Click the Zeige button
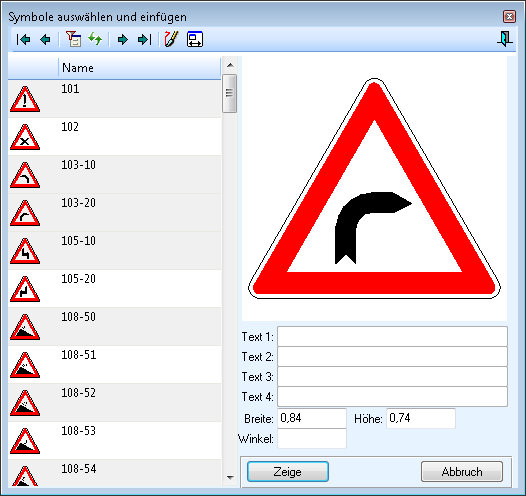 [288, 472]
